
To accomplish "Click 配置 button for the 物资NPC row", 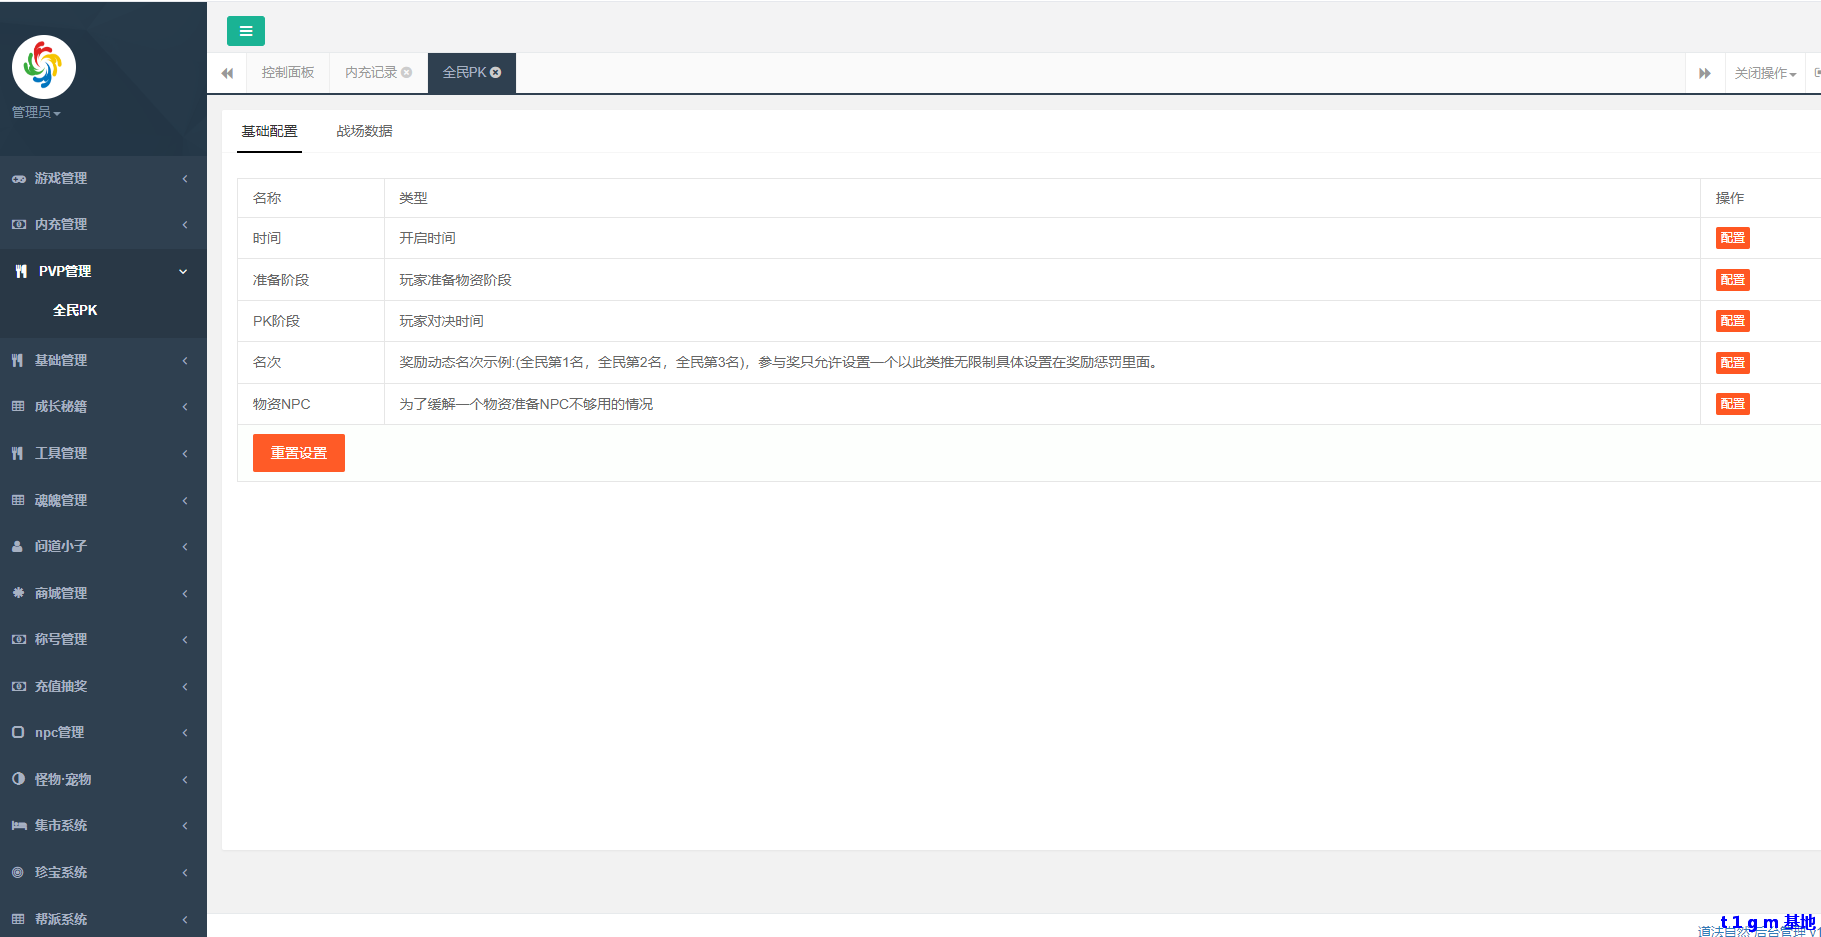I will click(1732, 404).
